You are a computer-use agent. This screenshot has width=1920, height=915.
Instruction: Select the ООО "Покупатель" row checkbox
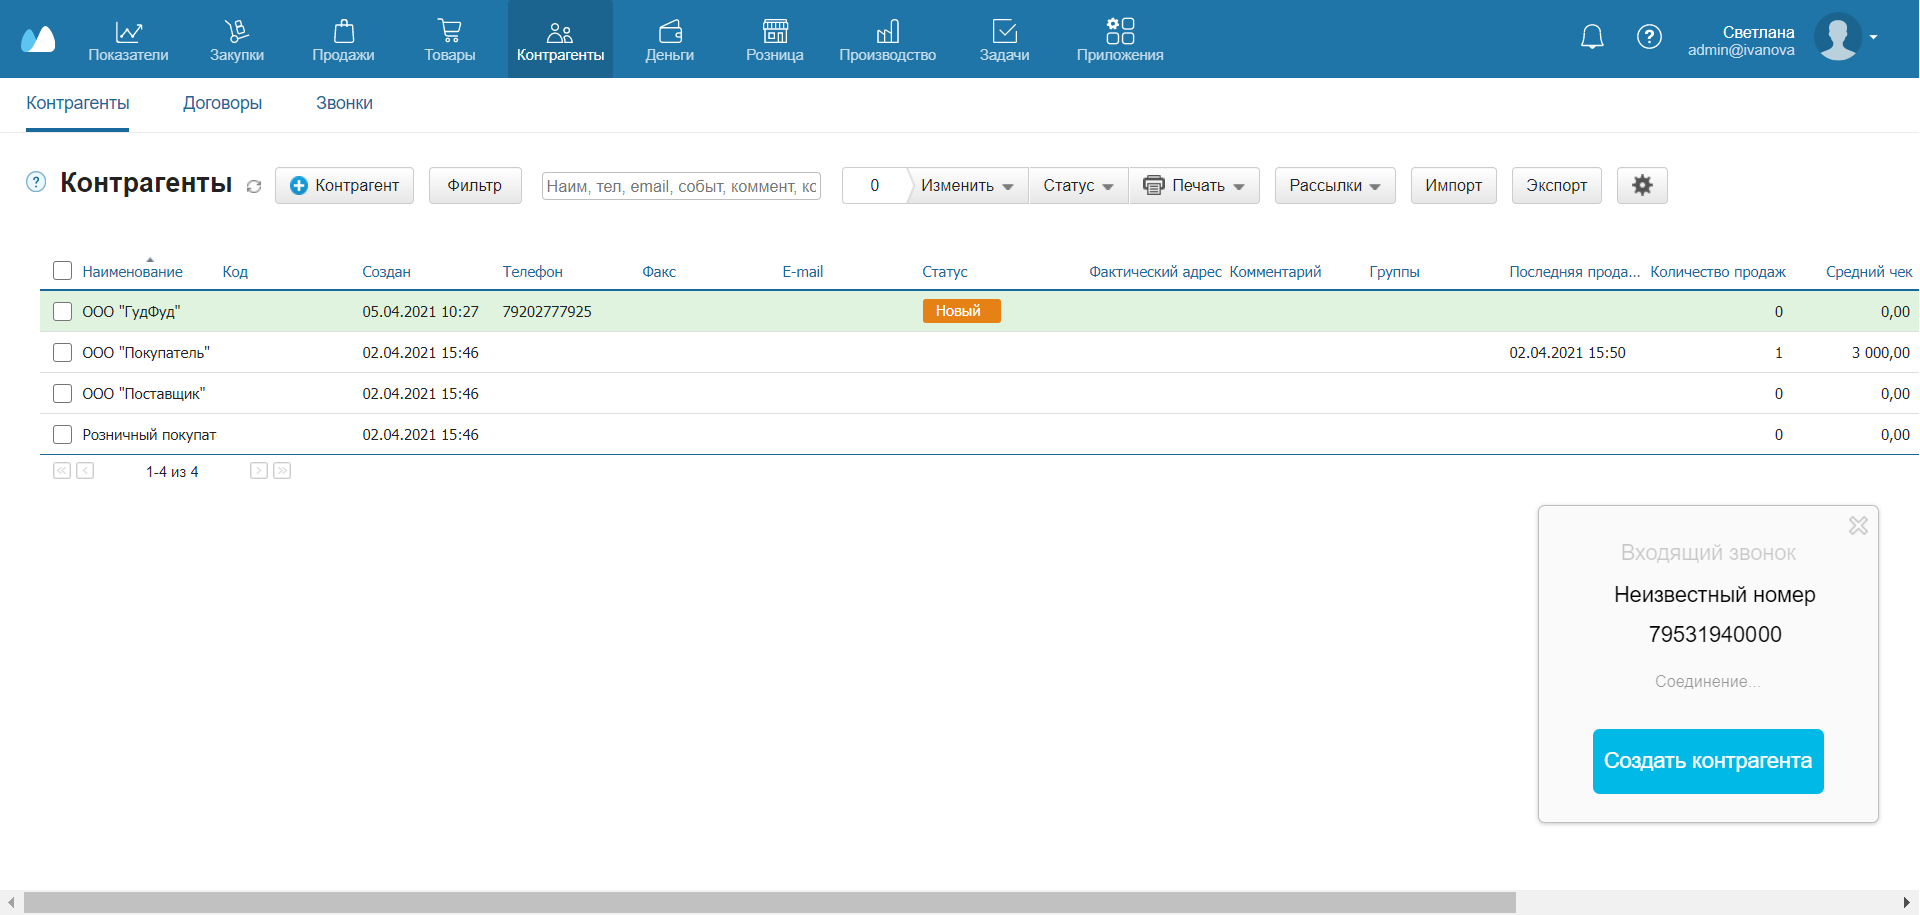point(62,353)
